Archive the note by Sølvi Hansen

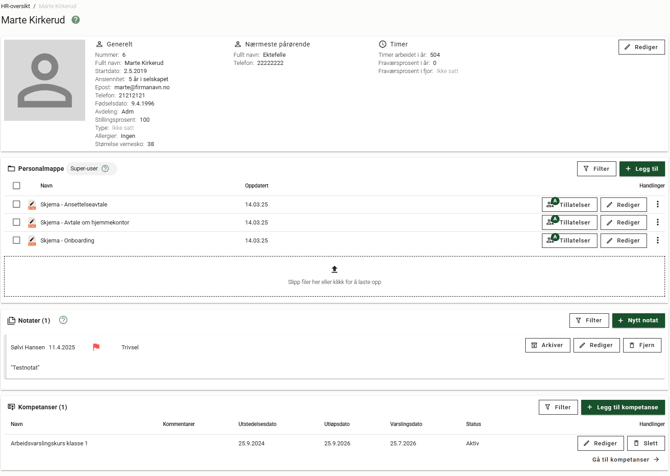tap(547, 345)
